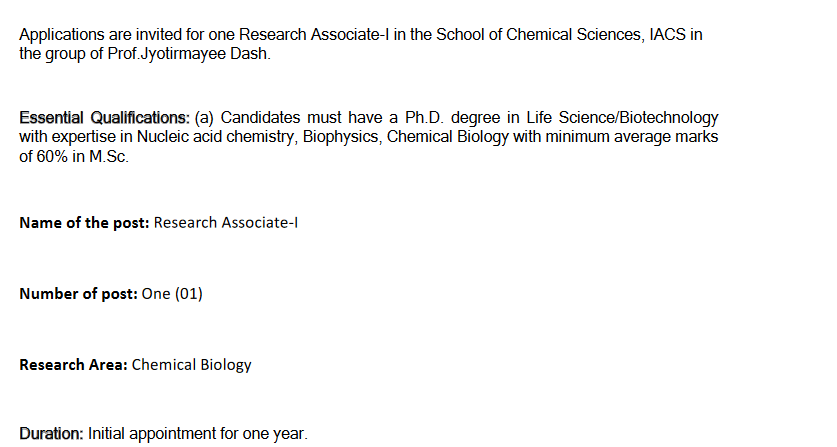Click the 'Number of post:' label

click(x=78, y=294)
